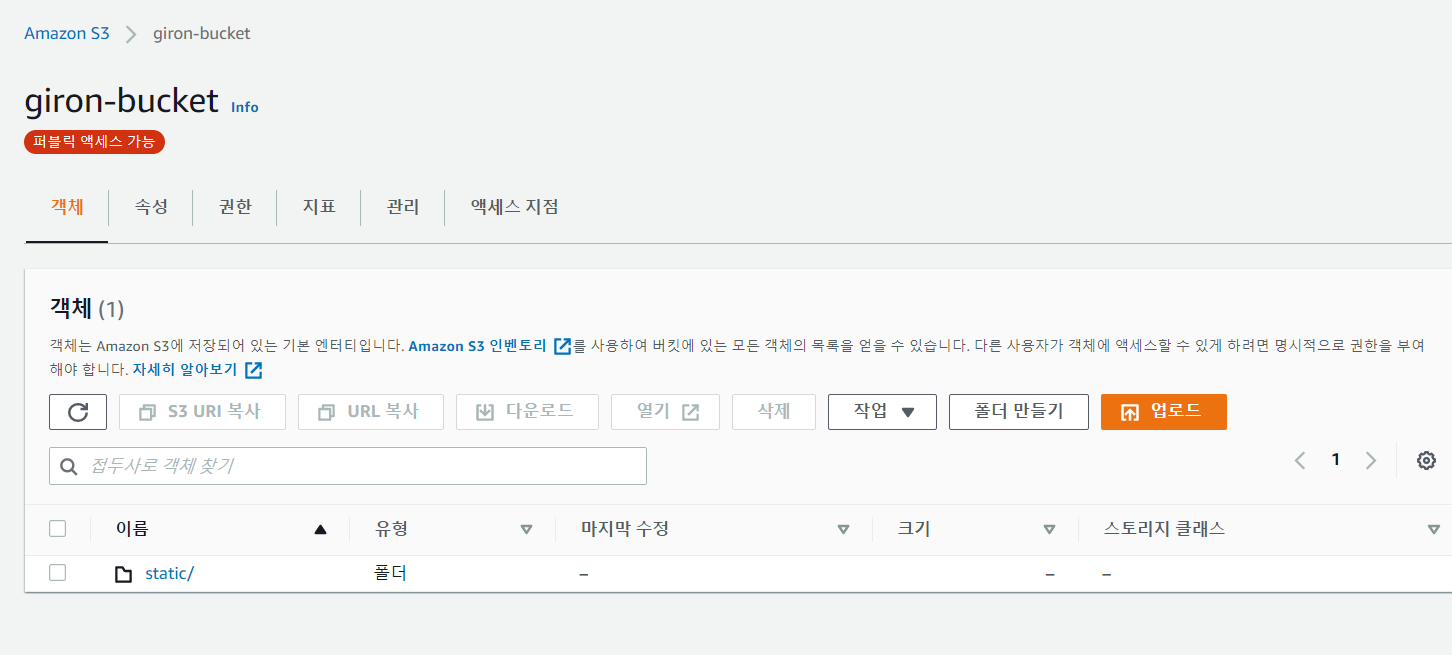Click the 삭제 button
The image size is (1452, 655).
(774, 411)
